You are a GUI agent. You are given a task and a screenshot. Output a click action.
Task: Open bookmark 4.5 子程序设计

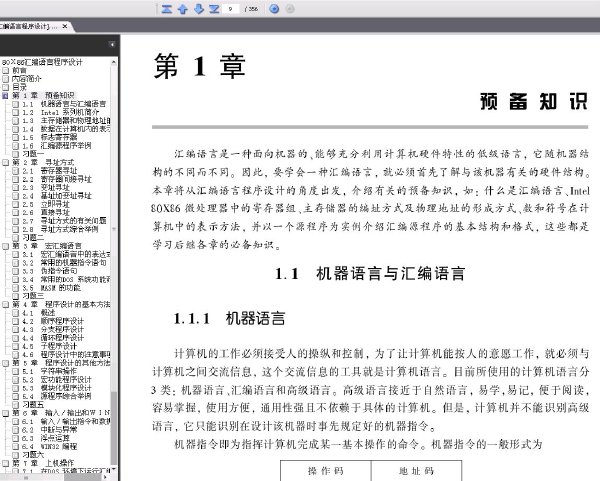click(49, 346)
